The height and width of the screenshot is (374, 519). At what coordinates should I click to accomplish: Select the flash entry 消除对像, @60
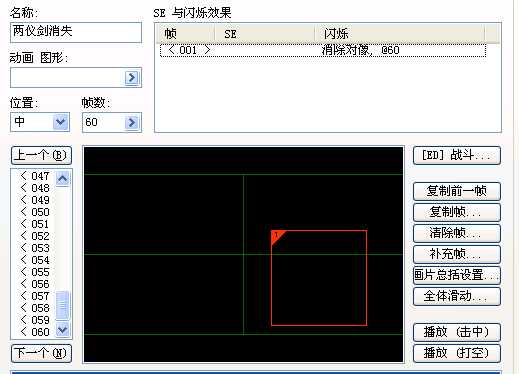361,50
